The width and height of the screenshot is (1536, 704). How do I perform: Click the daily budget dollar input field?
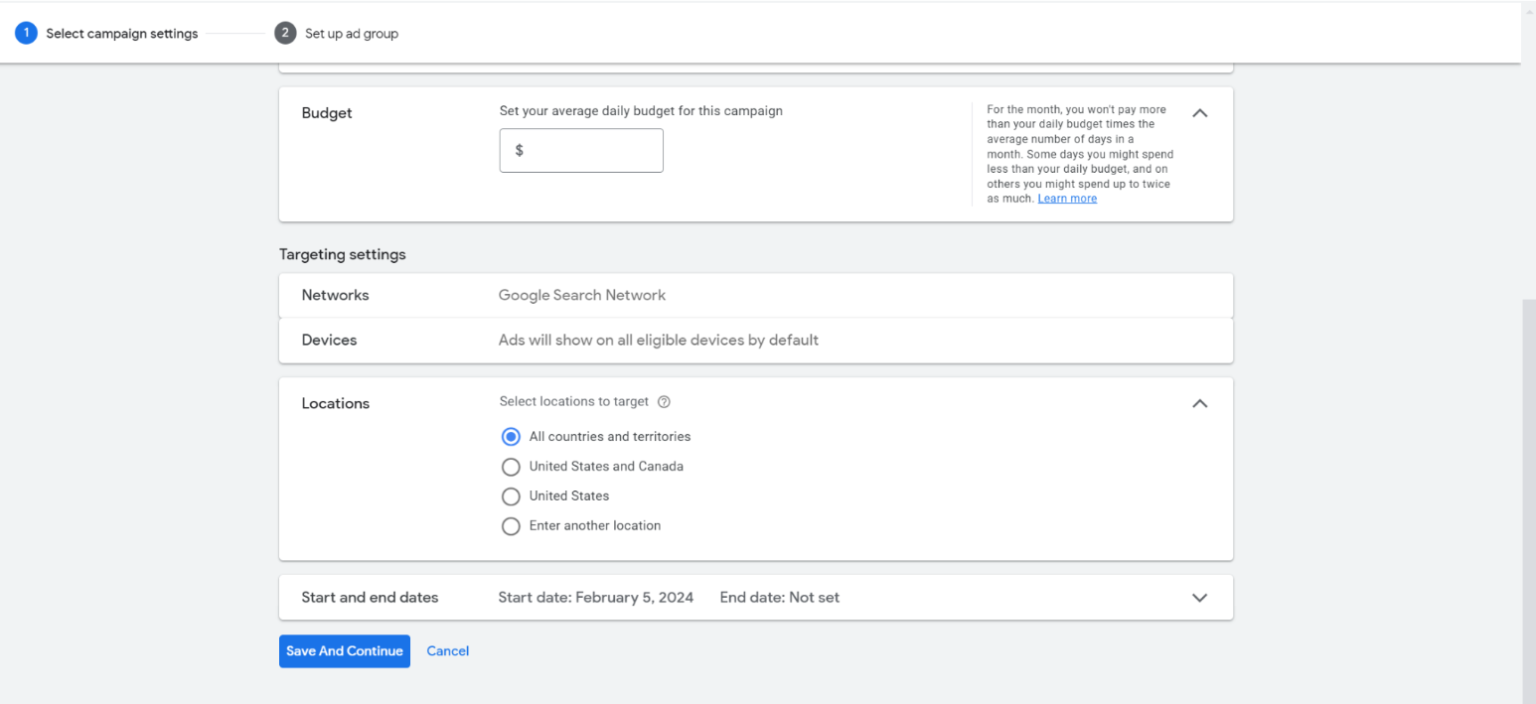(x=590, y=151)
